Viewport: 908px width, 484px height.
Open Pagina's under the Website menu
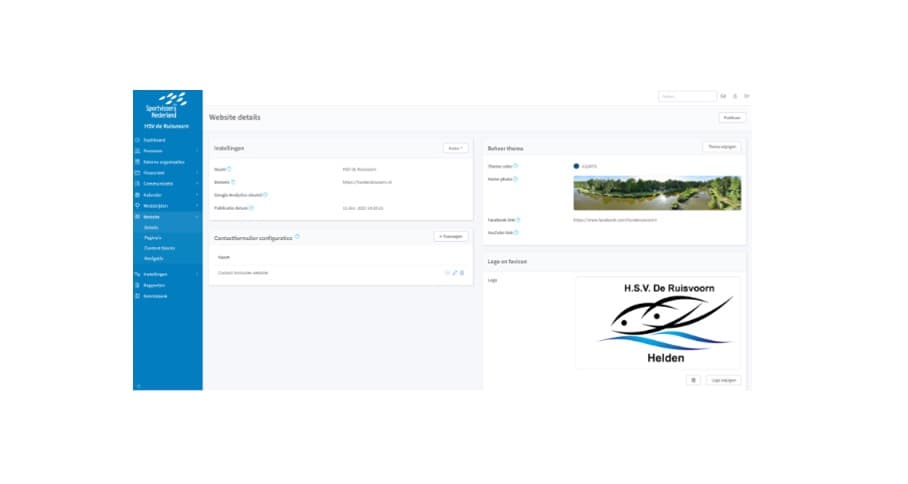coord(153,238)
